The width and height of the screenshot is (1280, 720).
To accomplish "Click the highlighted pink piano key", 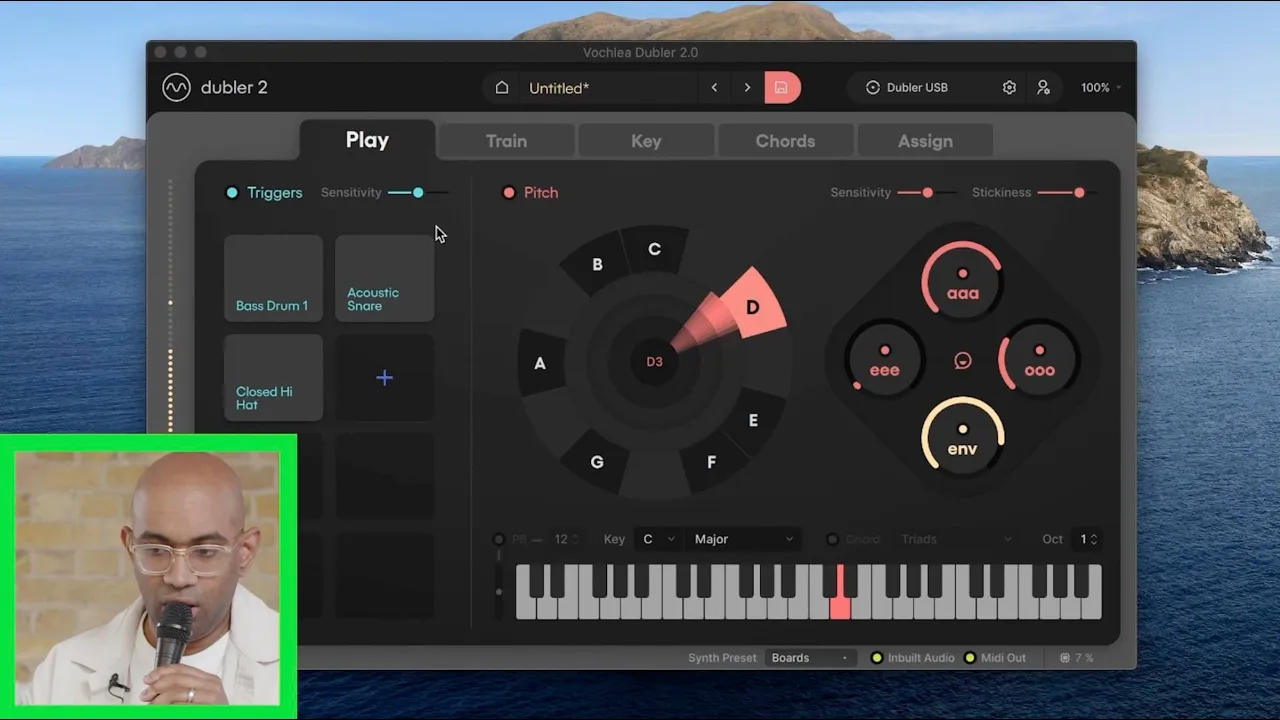I will pos(840,592).
